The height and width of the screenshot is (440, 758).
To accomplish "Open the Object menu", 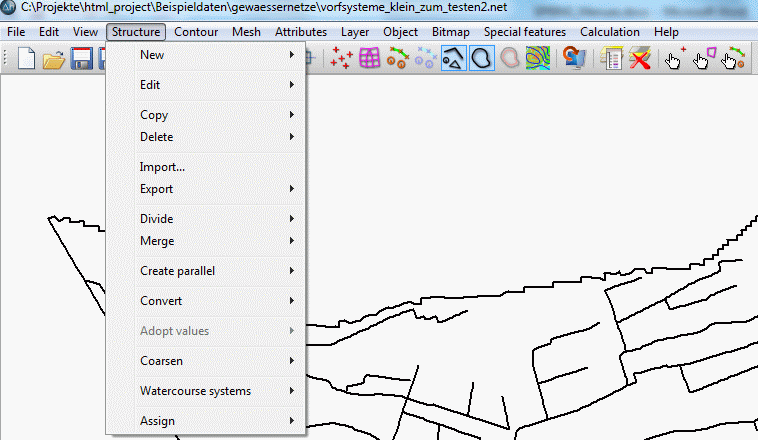I will (x=400, y=32).
